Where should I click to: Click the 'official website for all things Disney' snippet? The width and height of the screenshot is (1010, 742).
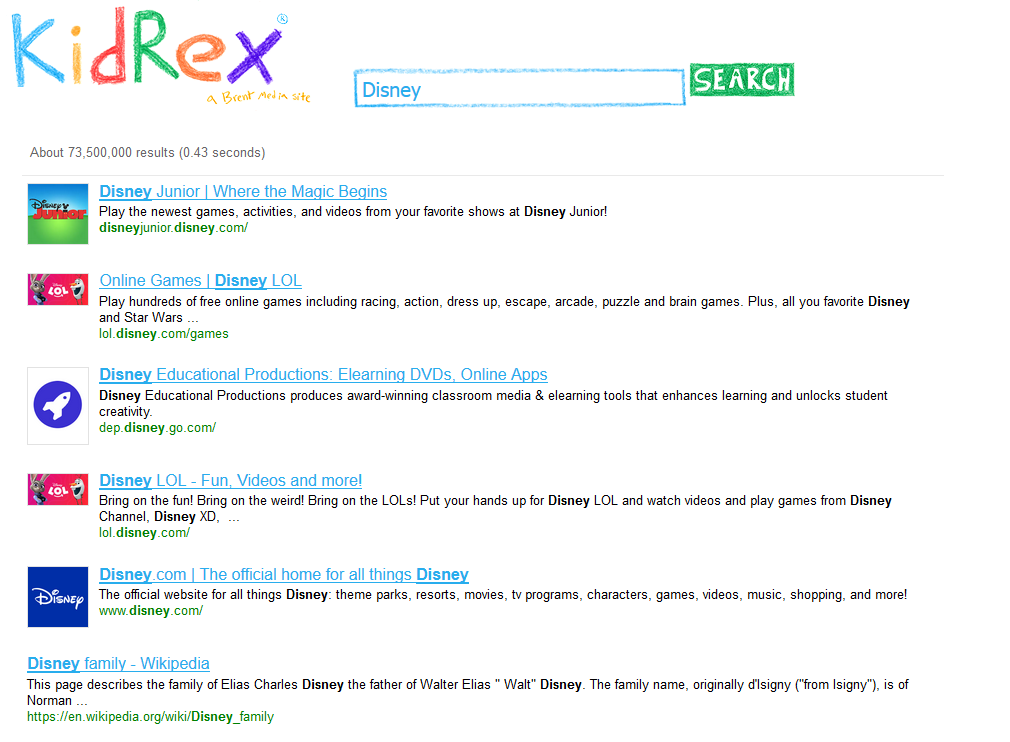pyautogui.click(x=503, y=595)
